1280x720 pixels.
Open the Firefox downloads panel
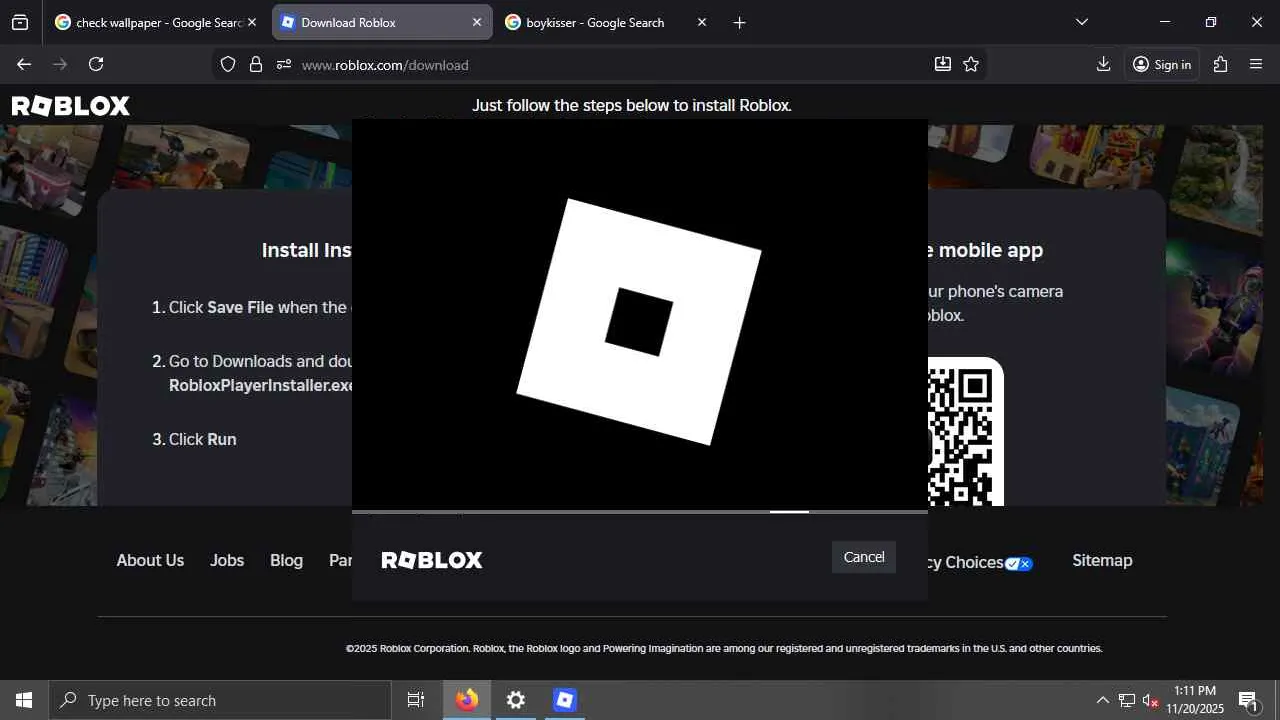[x=1103, y=64]
